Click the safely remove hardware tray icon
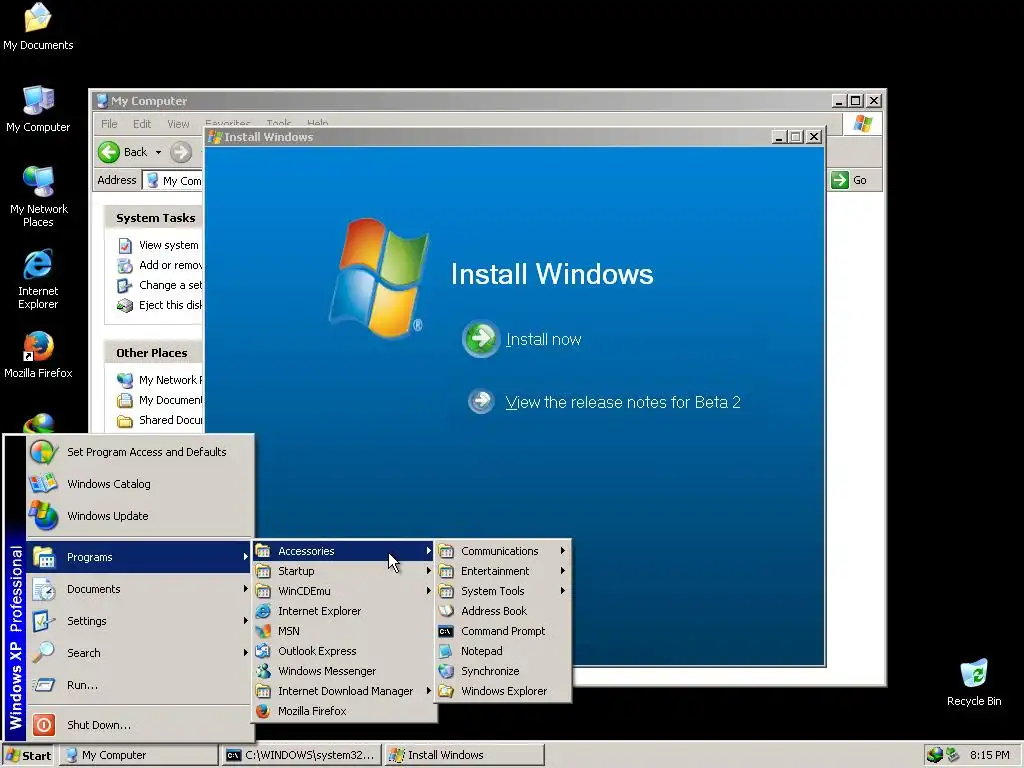 [x=952, y=756]
